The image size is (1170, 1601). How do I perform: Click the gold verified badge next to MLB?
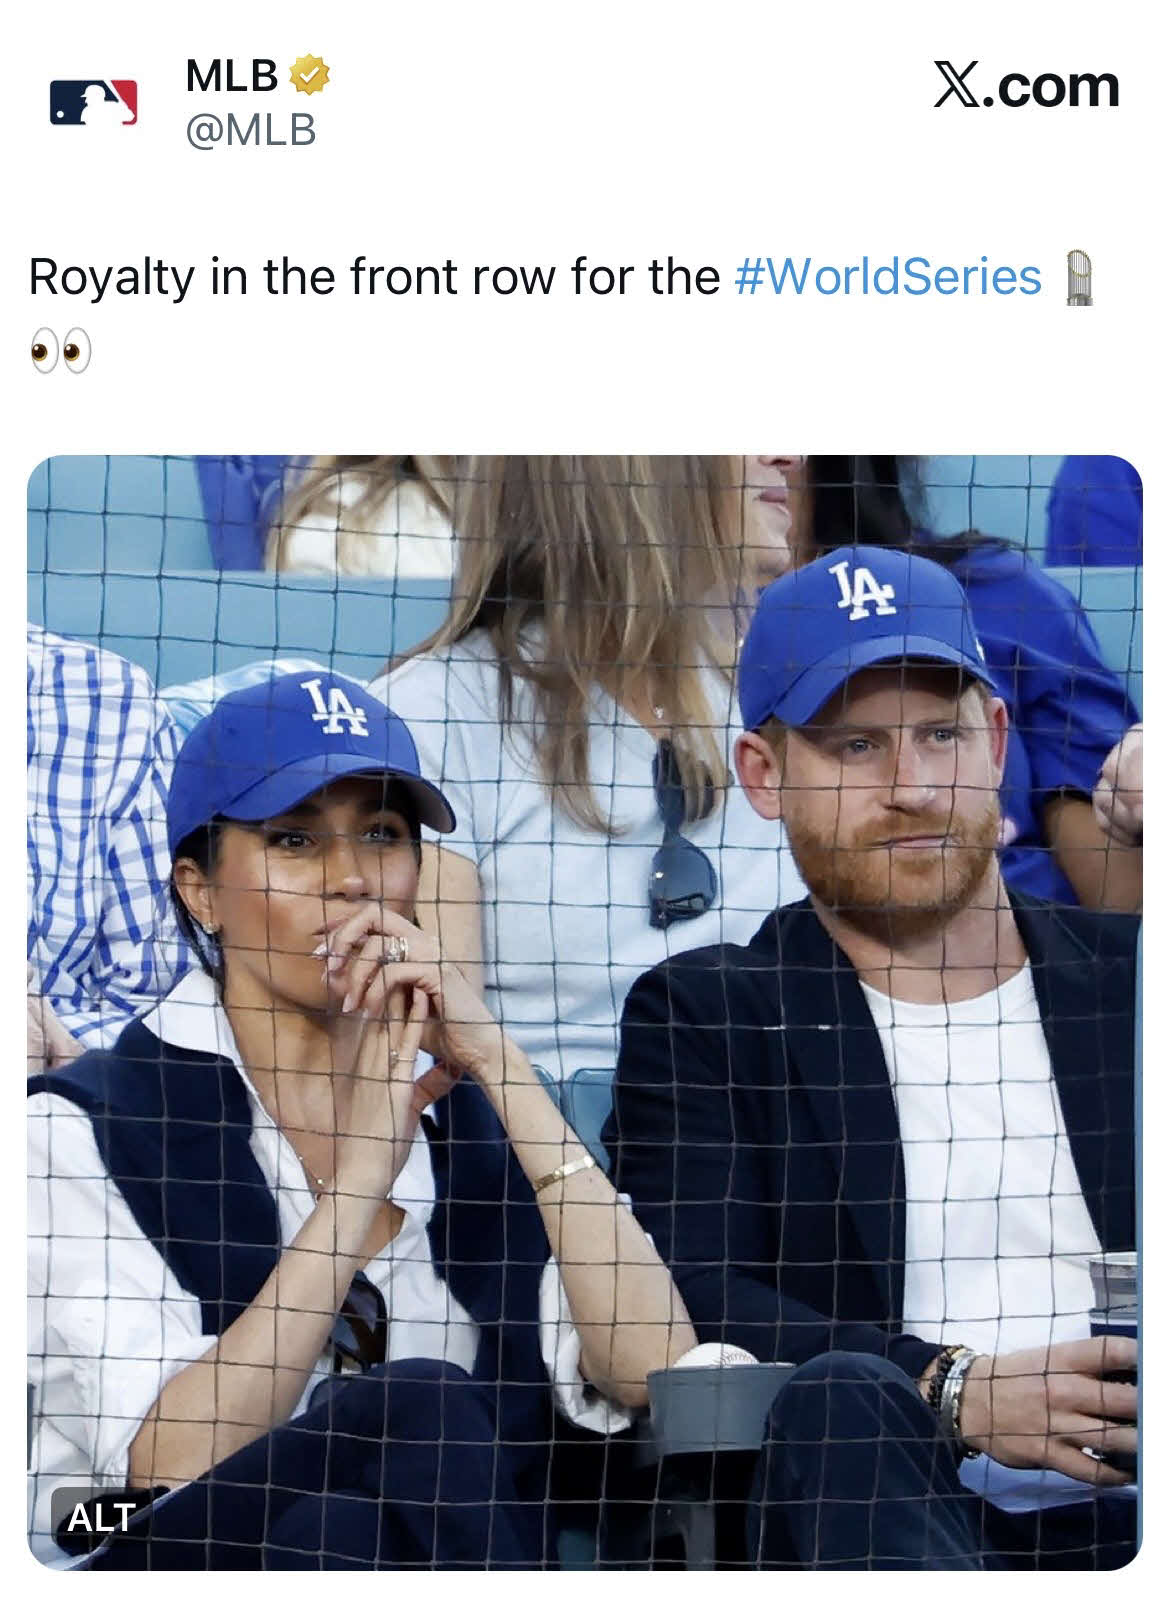pos(310,74)
